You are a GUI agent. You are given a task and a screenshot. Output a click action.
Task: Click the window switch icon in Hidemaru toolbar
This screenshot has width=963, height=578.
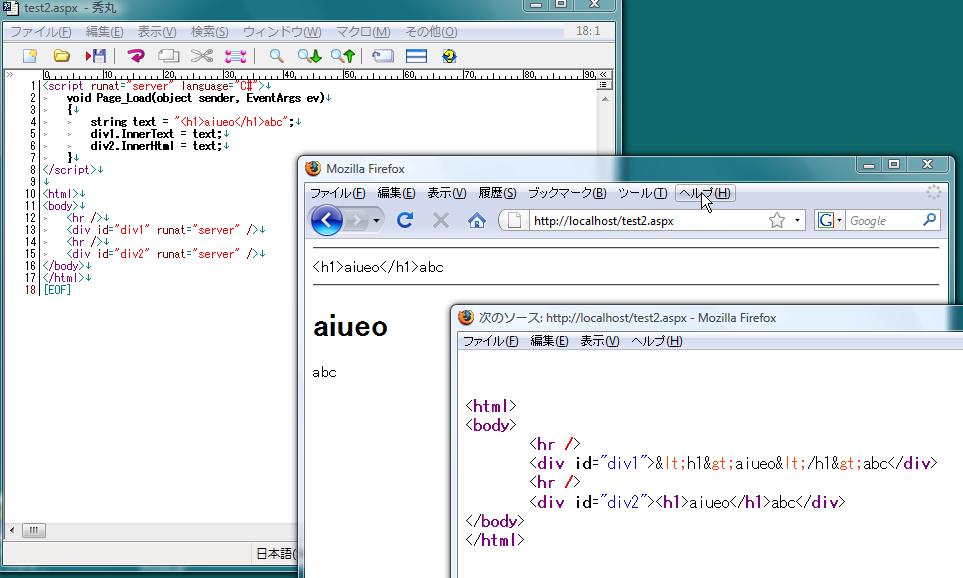click(383, 57)
